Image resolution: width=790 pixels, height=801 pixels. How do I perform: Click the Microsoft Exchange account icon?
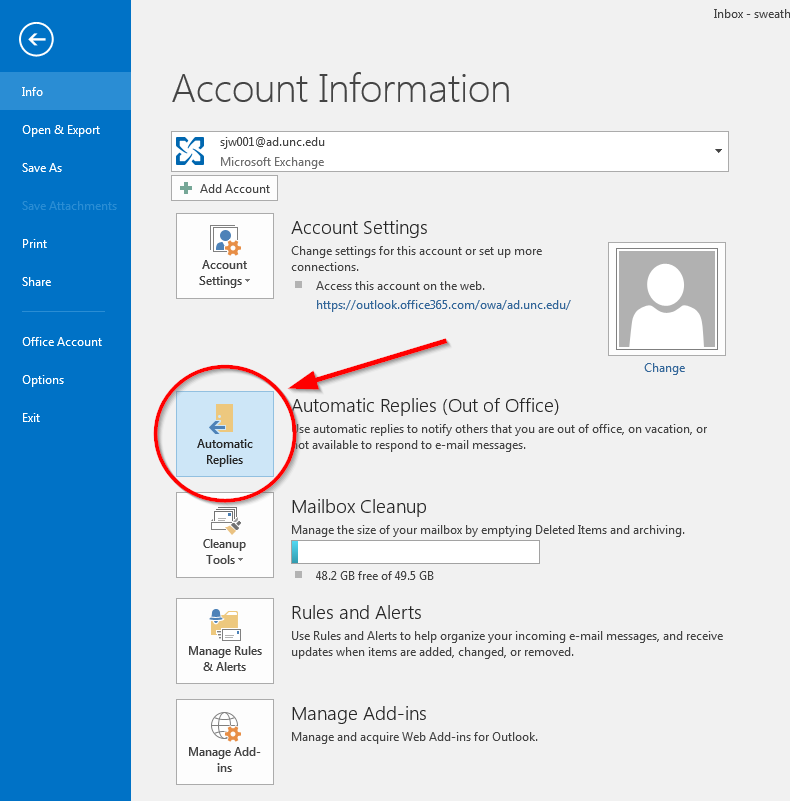[x=190, y=151]
